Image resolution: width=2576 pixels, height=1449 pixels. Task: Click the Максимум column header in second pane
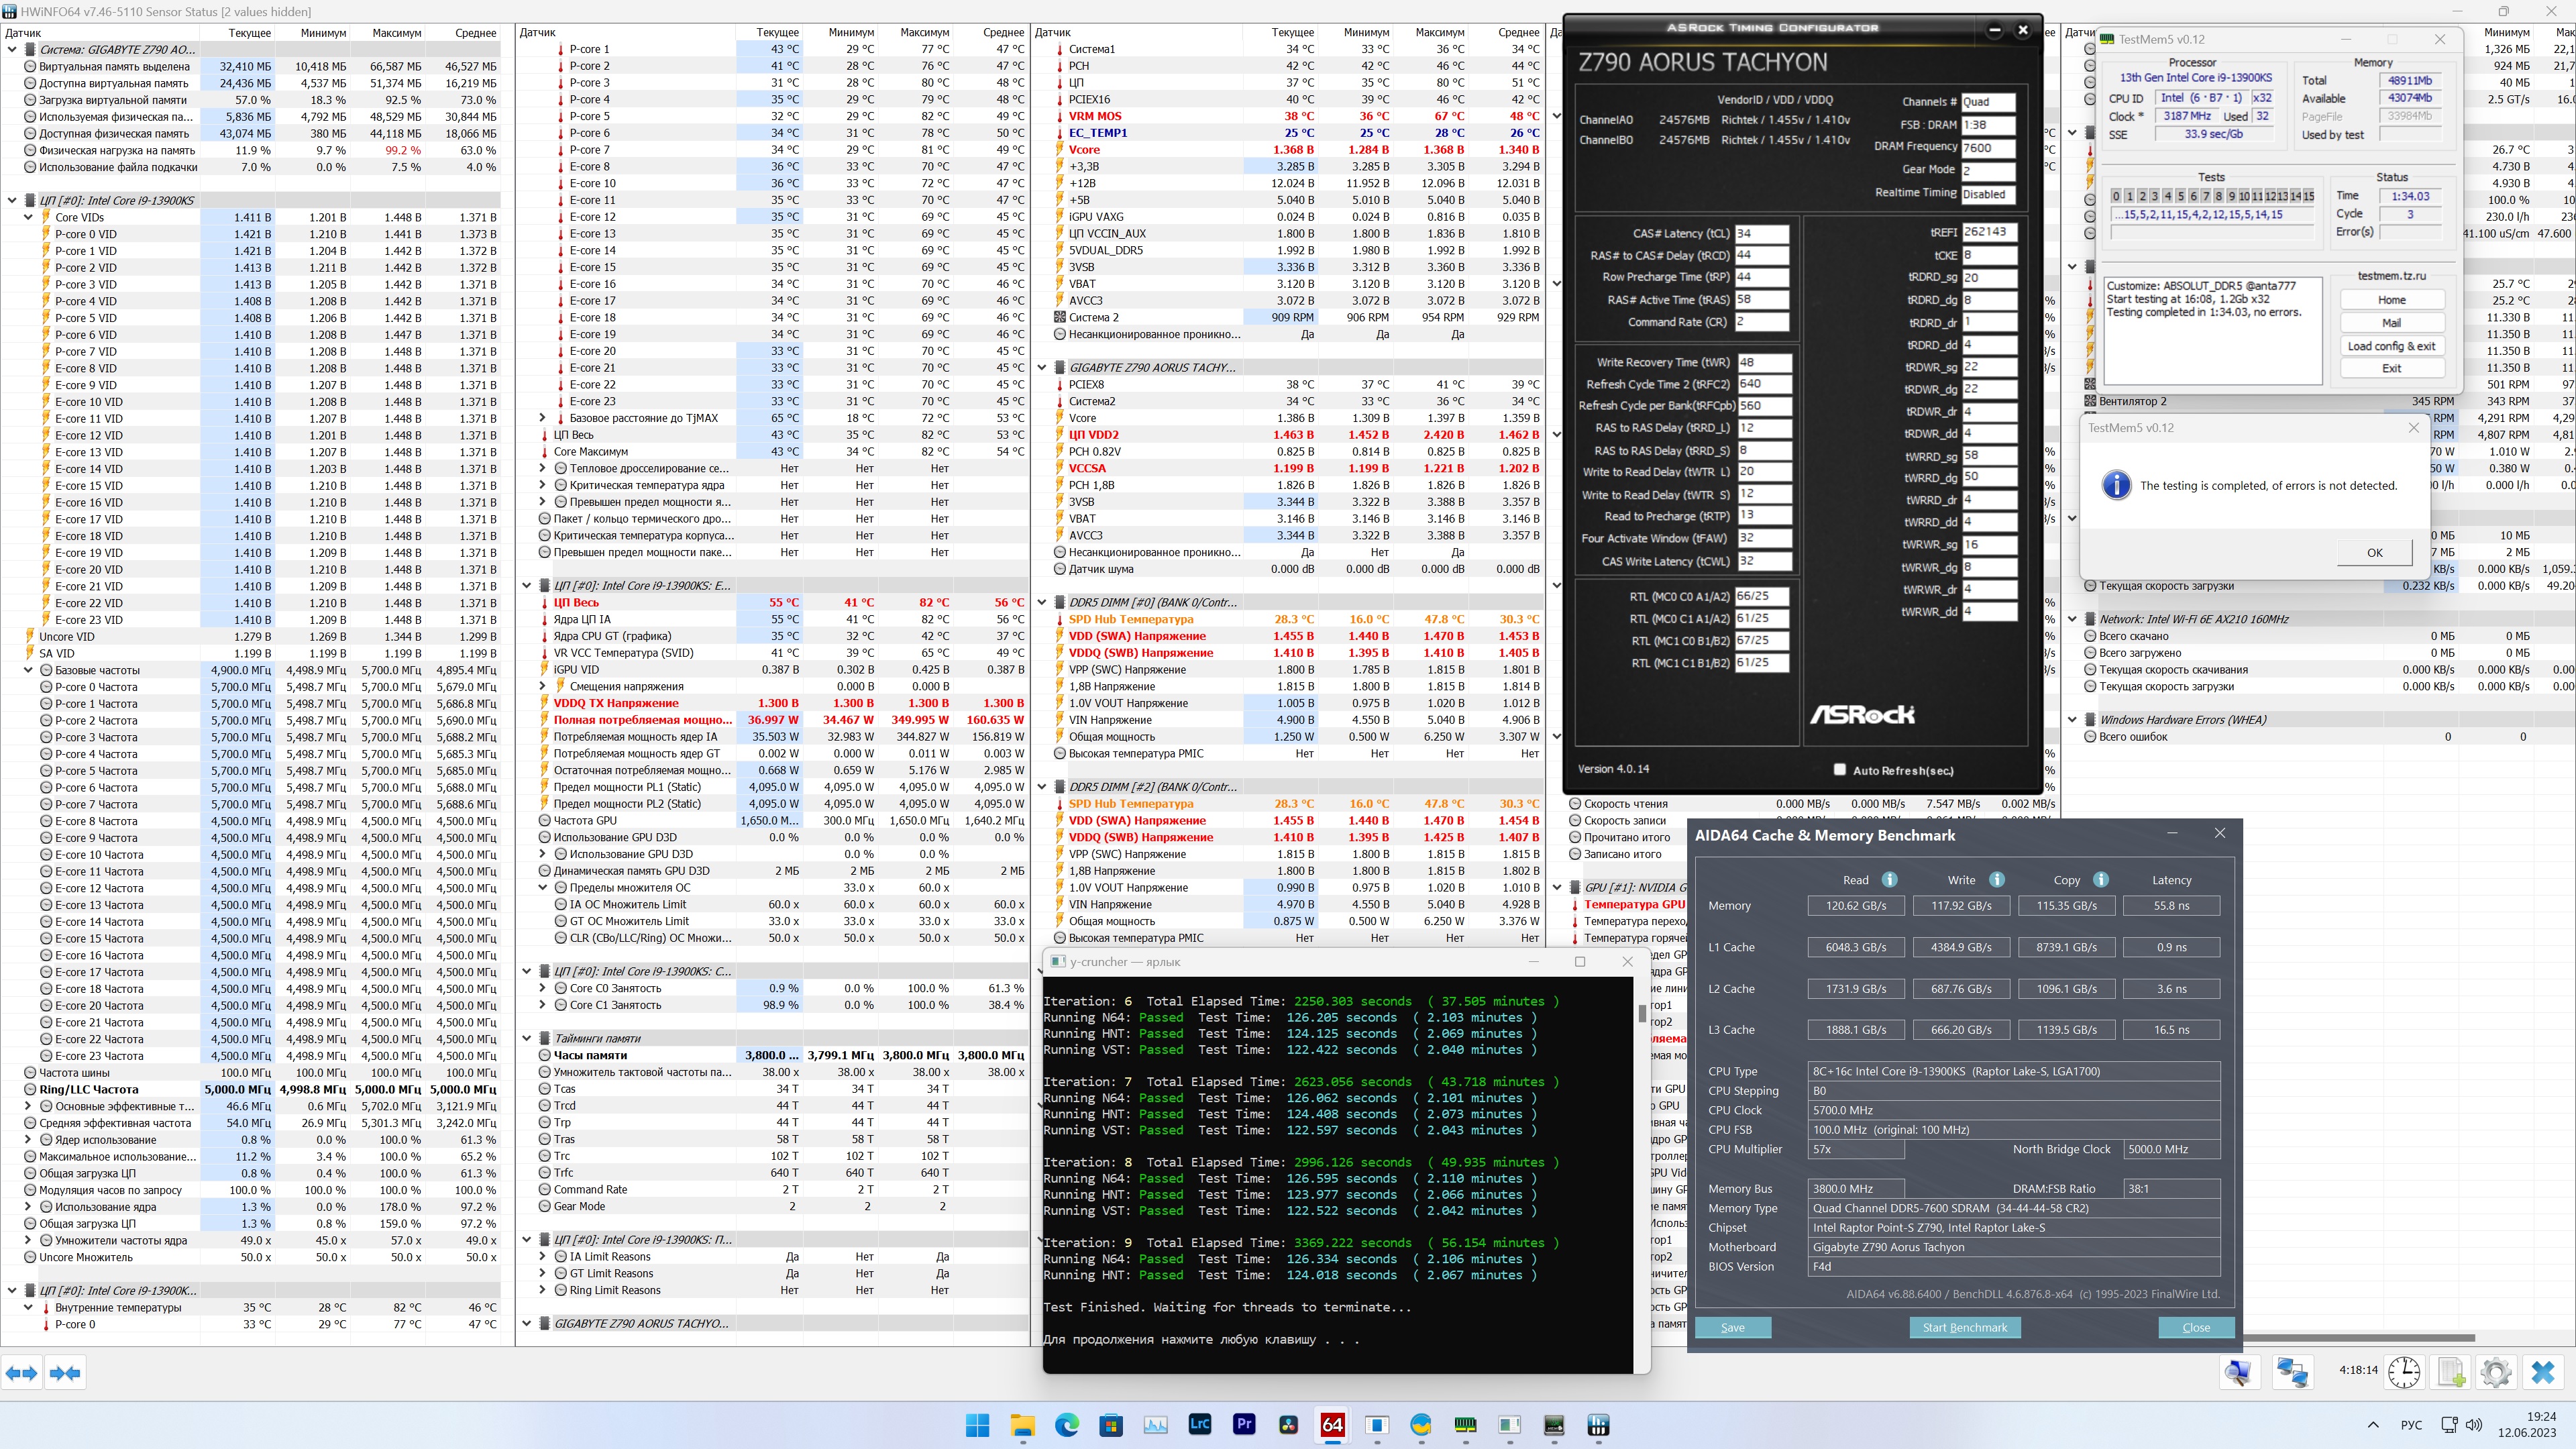tap(924, 33)
